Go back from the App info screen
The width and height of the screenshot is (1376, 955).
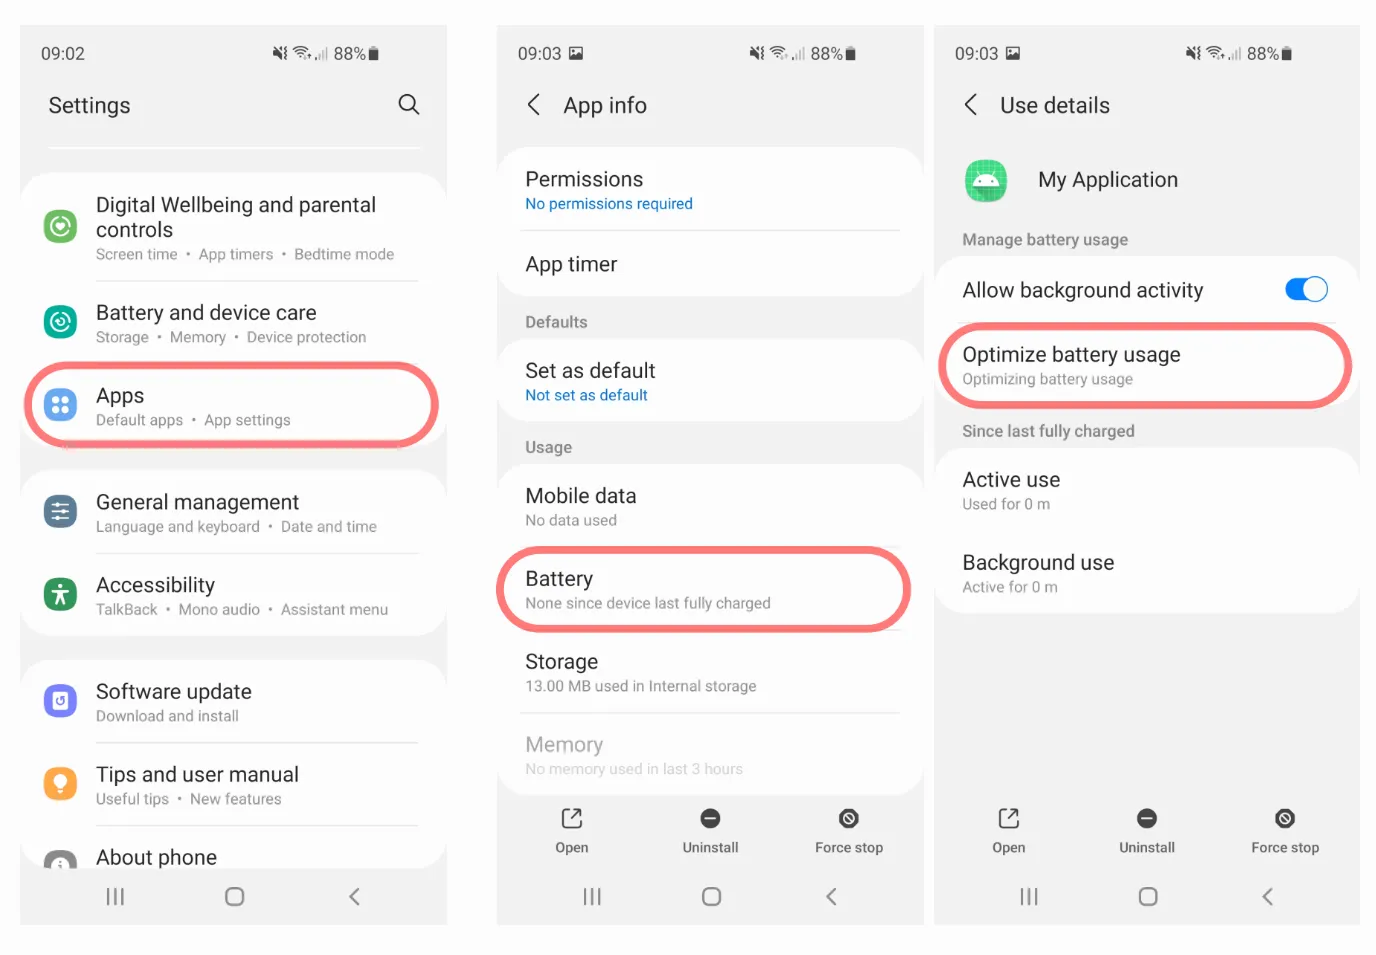pyautogui.click(x=534, y=105)
